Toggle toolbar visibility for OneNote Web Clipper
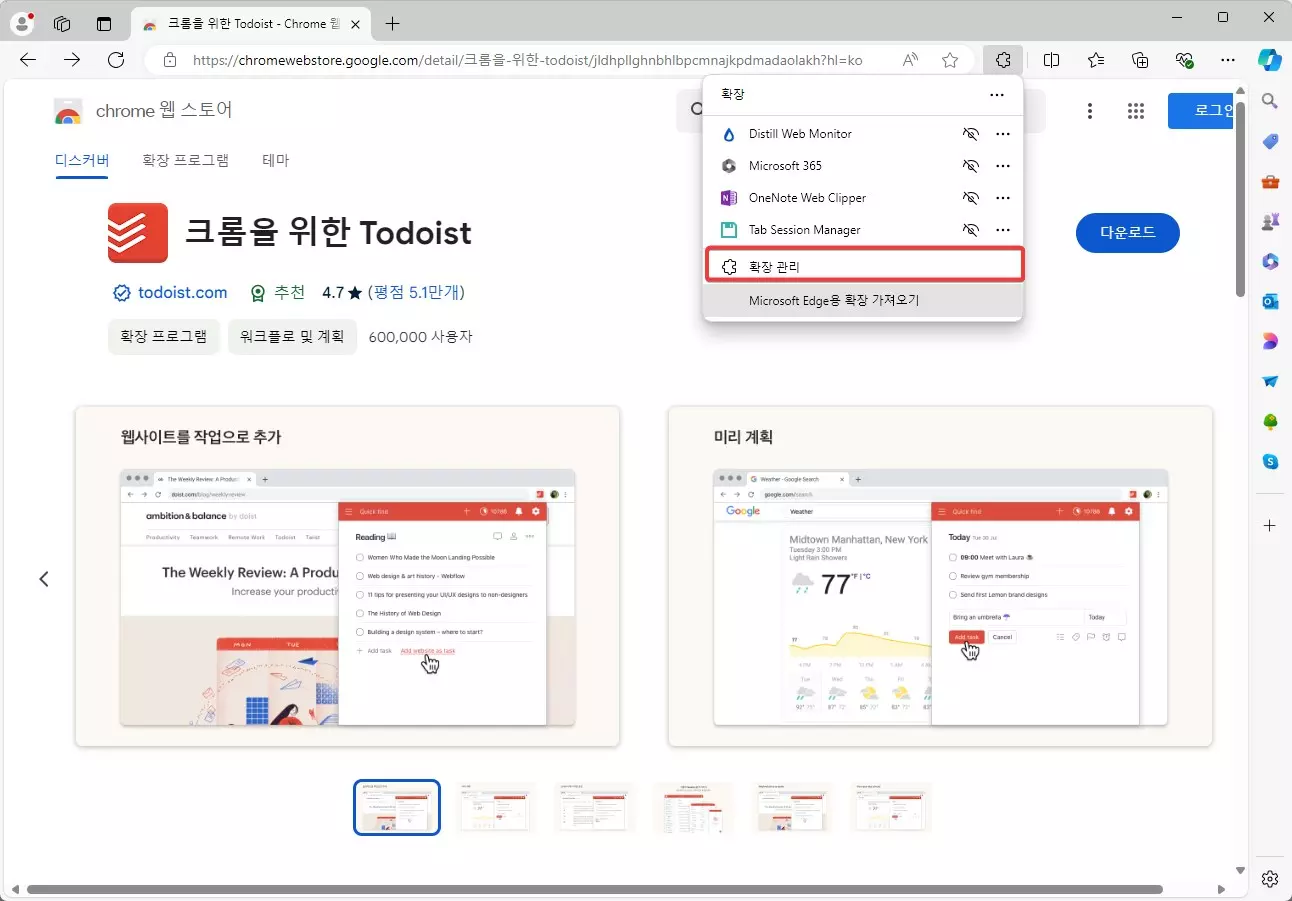This screenshot has width=1292, height=901. click(x=969, y=198)
